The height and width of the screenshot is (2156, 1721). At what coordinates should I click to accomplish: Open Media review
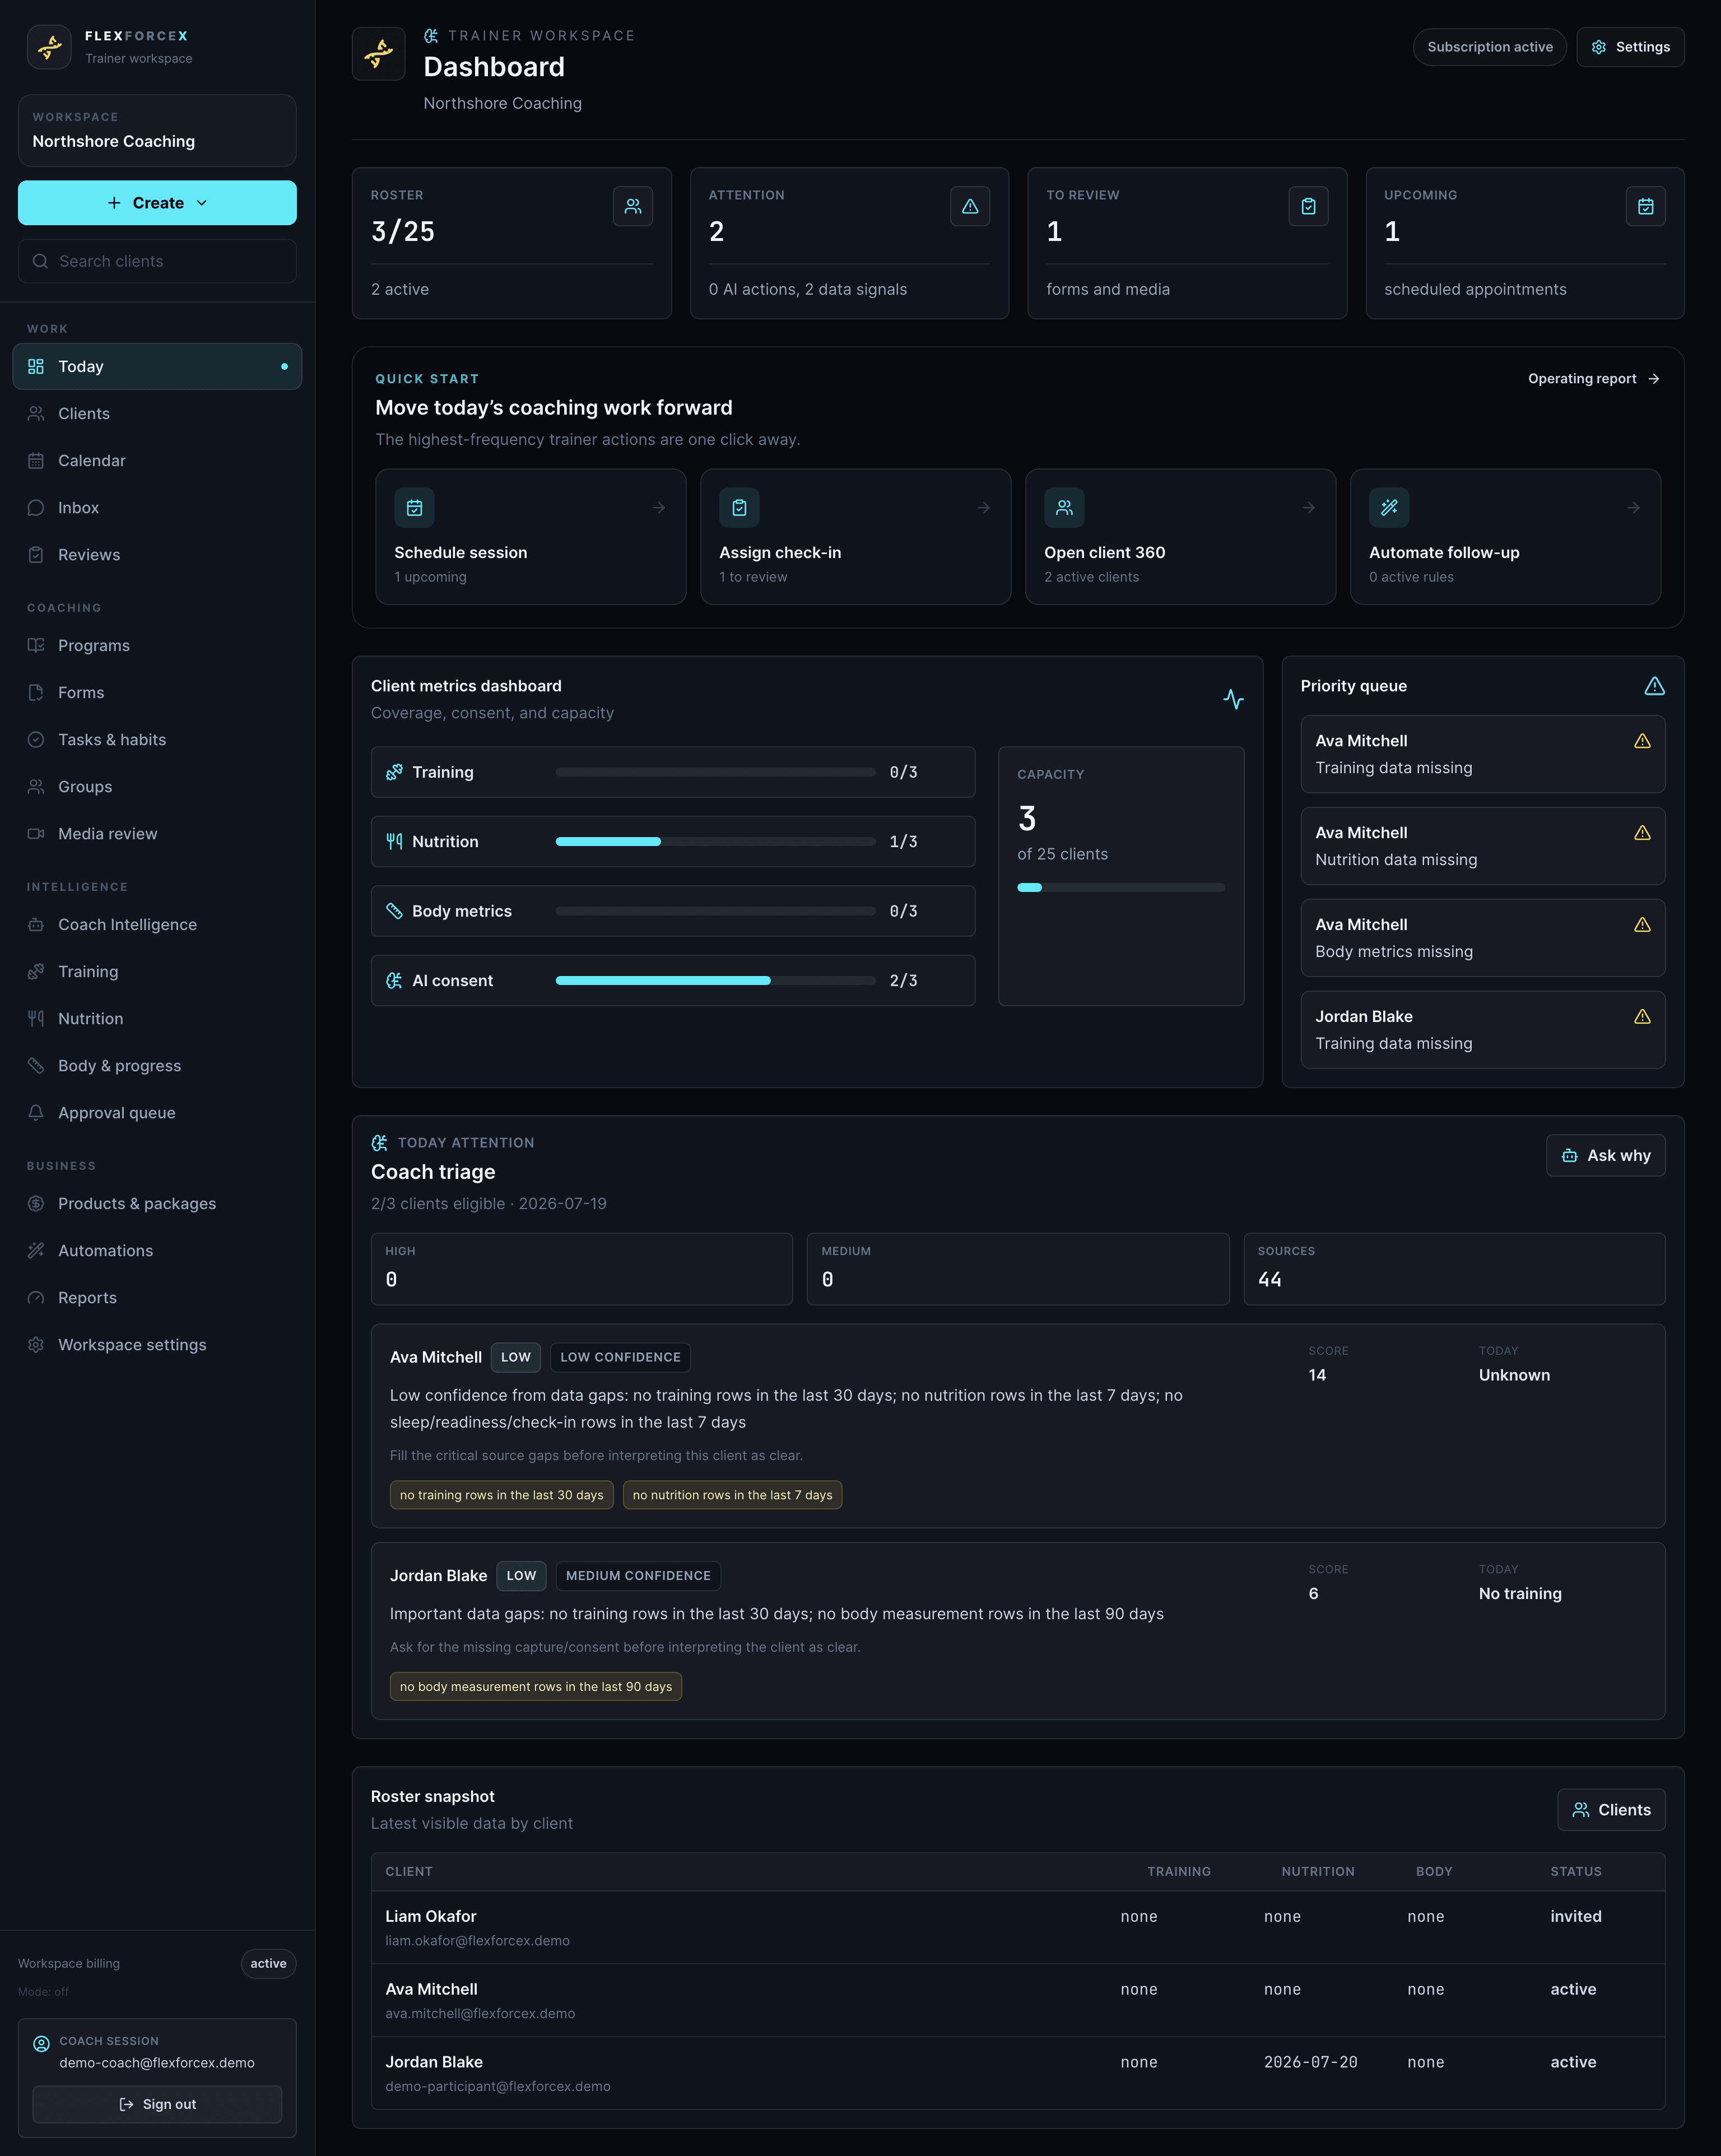click(157, 834)
